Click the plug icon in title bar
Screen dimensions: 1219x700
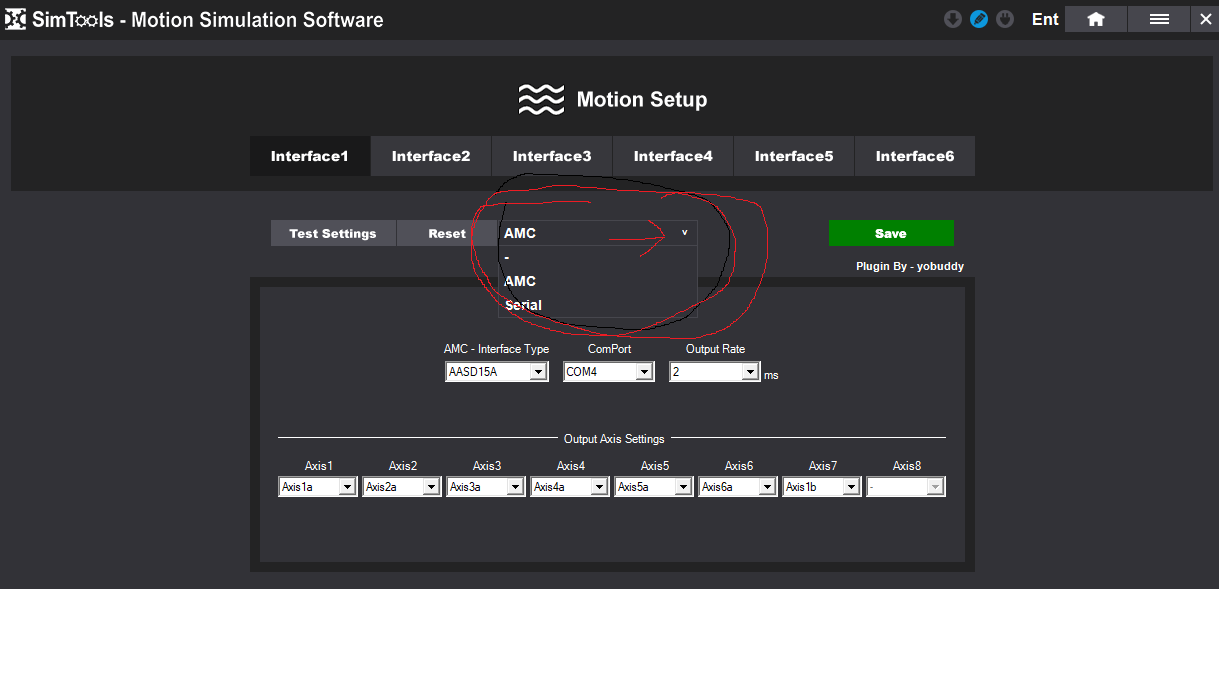pos(1005,19)
